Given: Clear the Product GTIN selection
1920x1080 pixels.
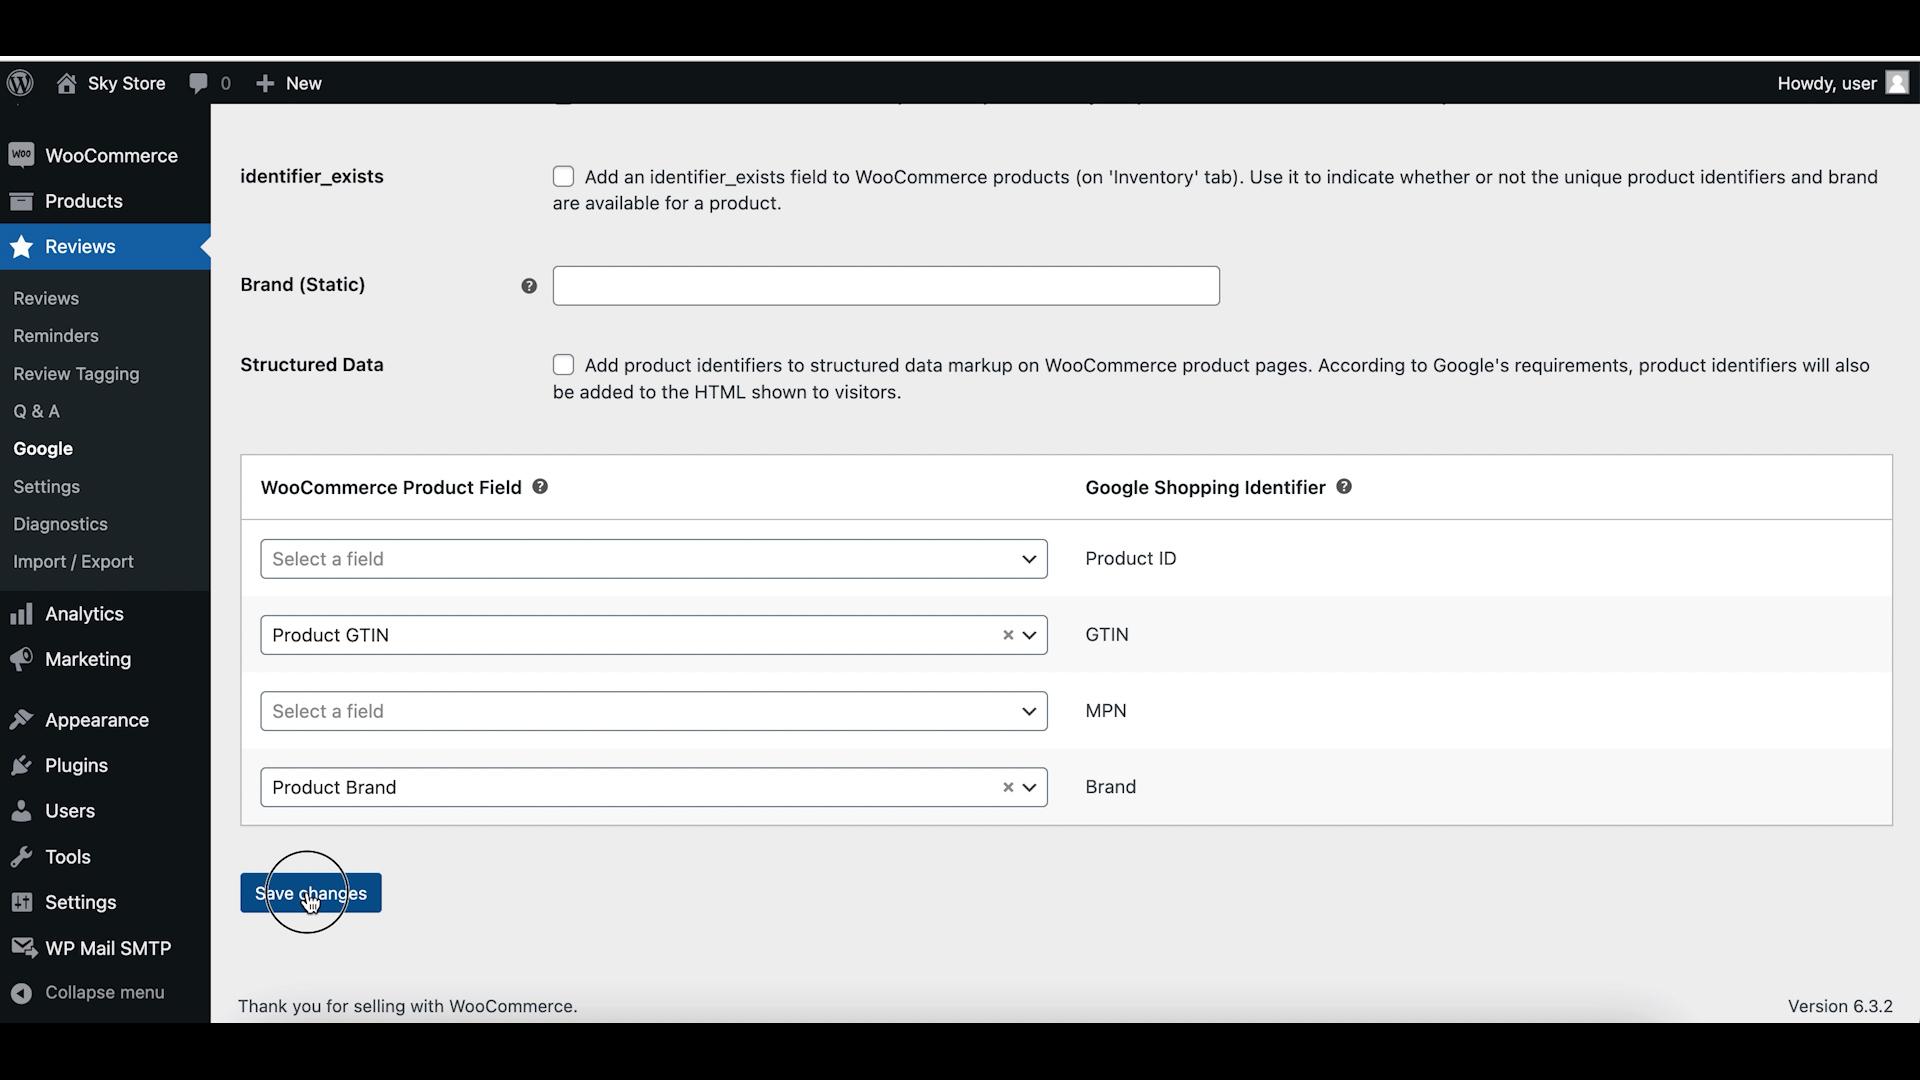Looking at the screenshot, I should [x=1008, y=635].
